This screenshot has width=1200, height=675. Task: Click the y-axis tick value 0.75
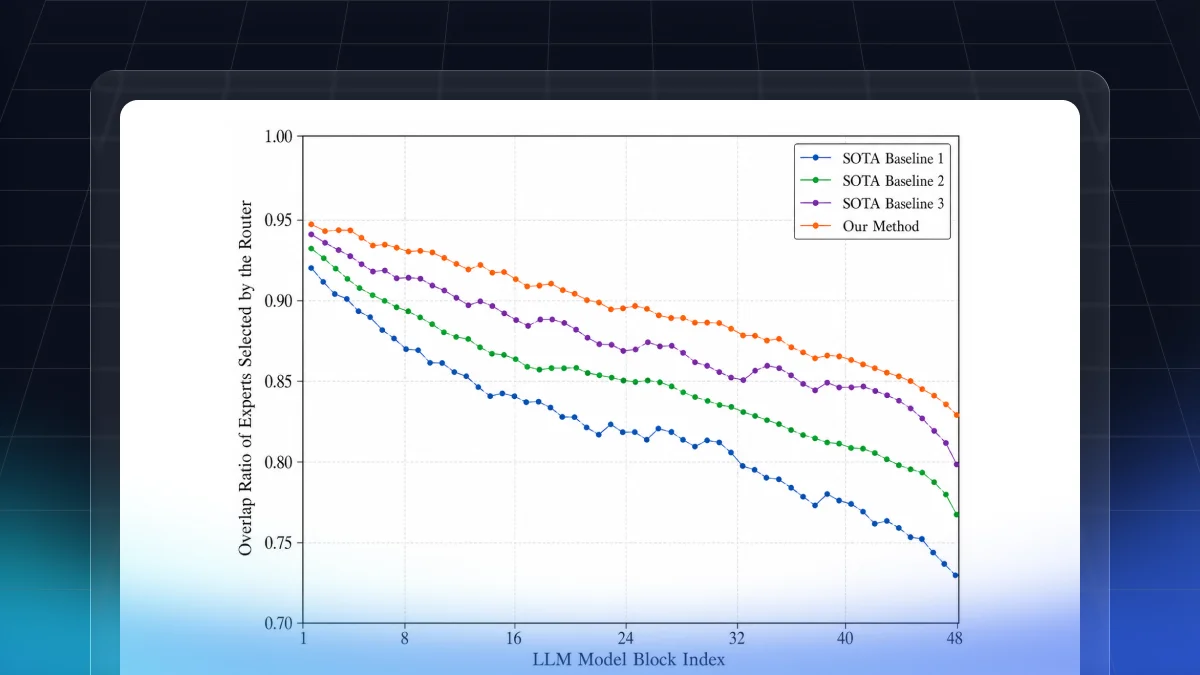[x=277, y=543]
